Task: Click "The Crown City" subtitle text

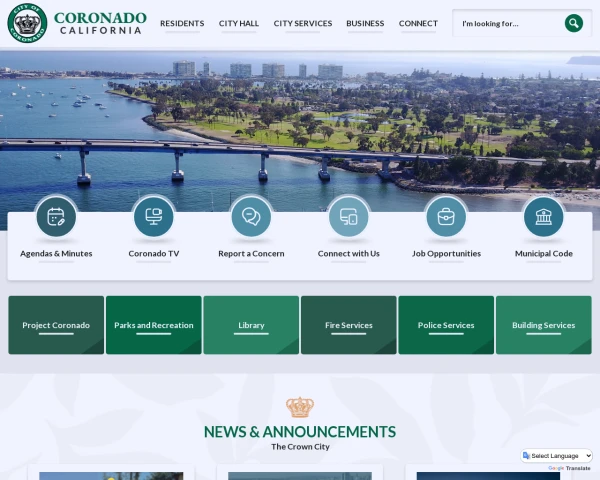Action: point(300,447)
